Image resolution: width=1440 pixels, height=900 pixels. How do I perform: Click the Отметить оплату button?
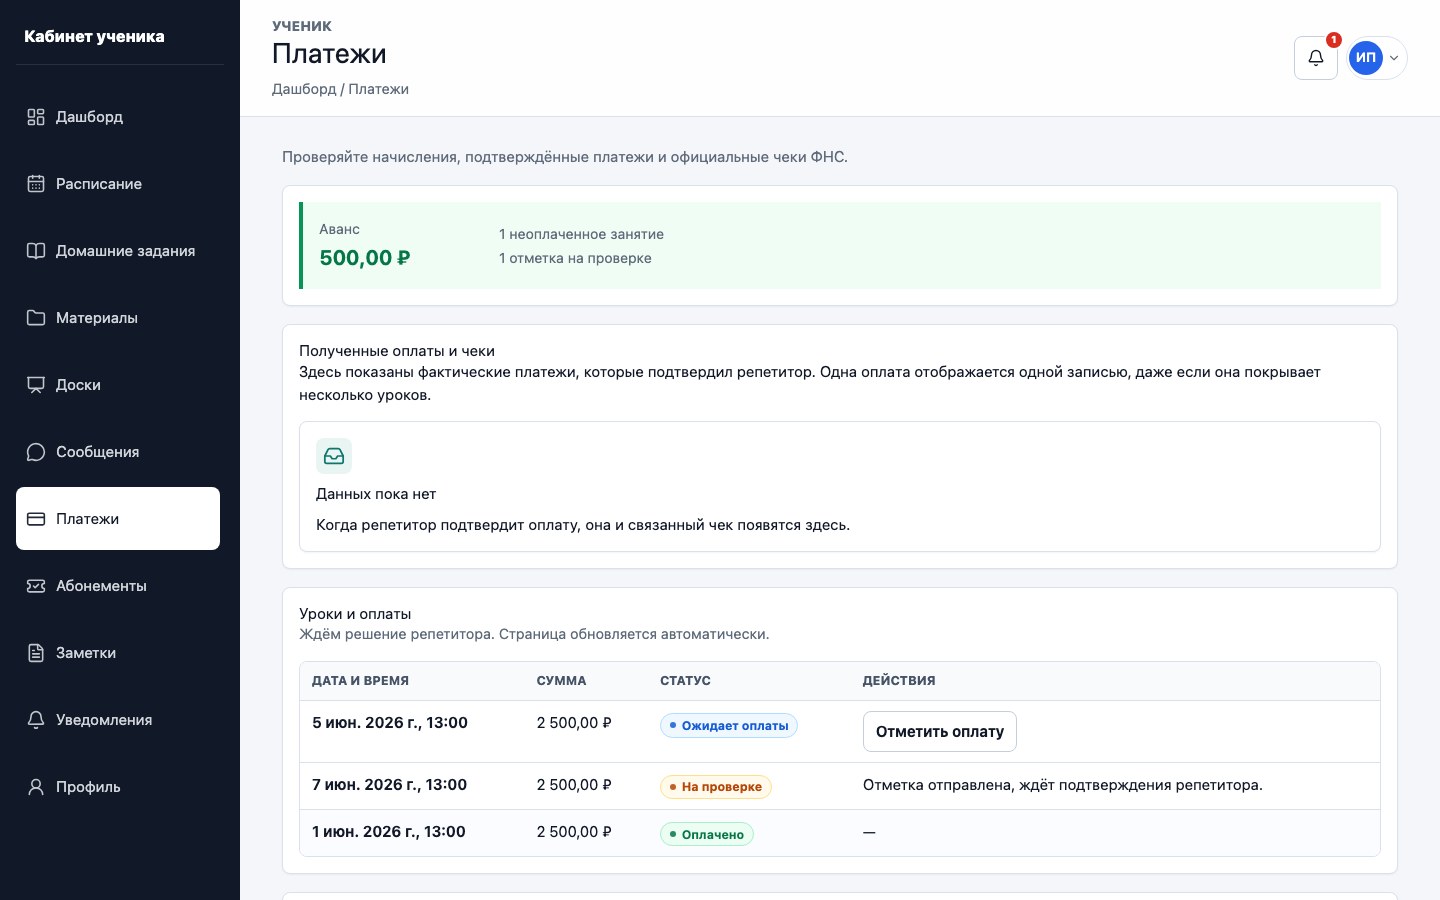[940, 732]
